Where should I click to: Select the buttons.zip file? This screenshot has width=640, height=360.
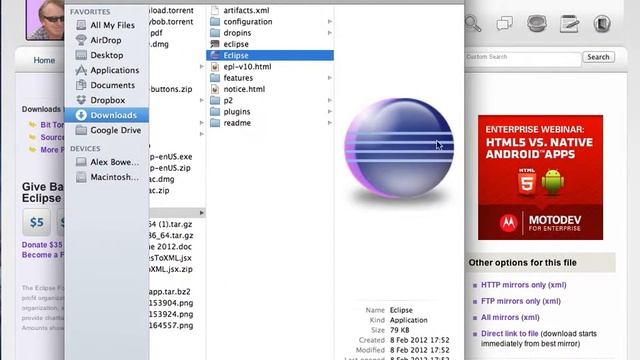171,89
